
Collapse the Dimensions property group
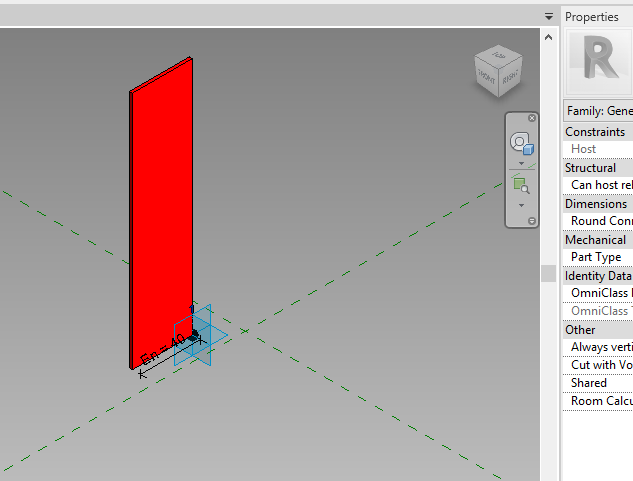[598, 204]
